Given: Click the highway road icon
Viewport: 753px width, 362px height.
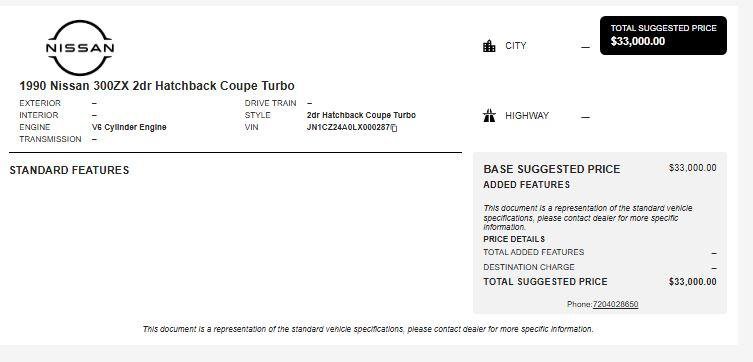Looking at the screenshot, I should [489, 116].
